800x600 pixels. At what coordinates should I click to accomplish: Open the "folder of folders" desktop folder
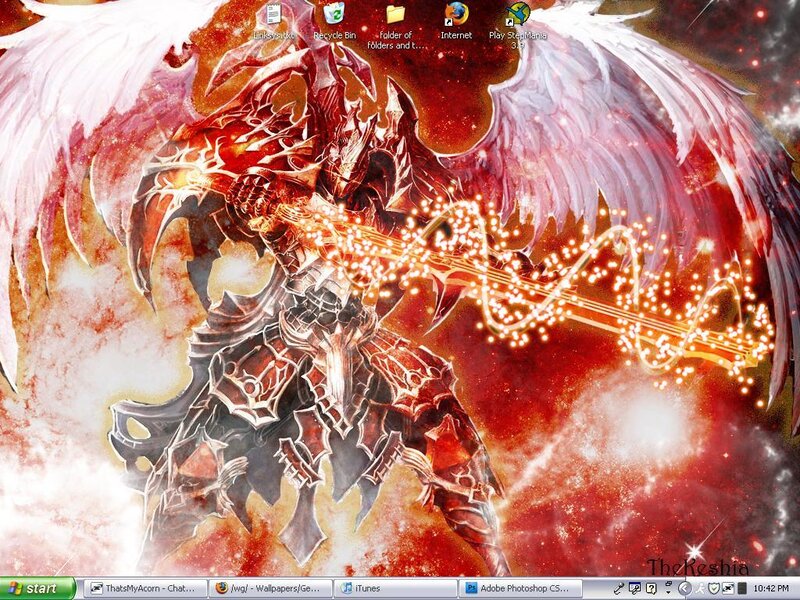[x=395, y=27]
